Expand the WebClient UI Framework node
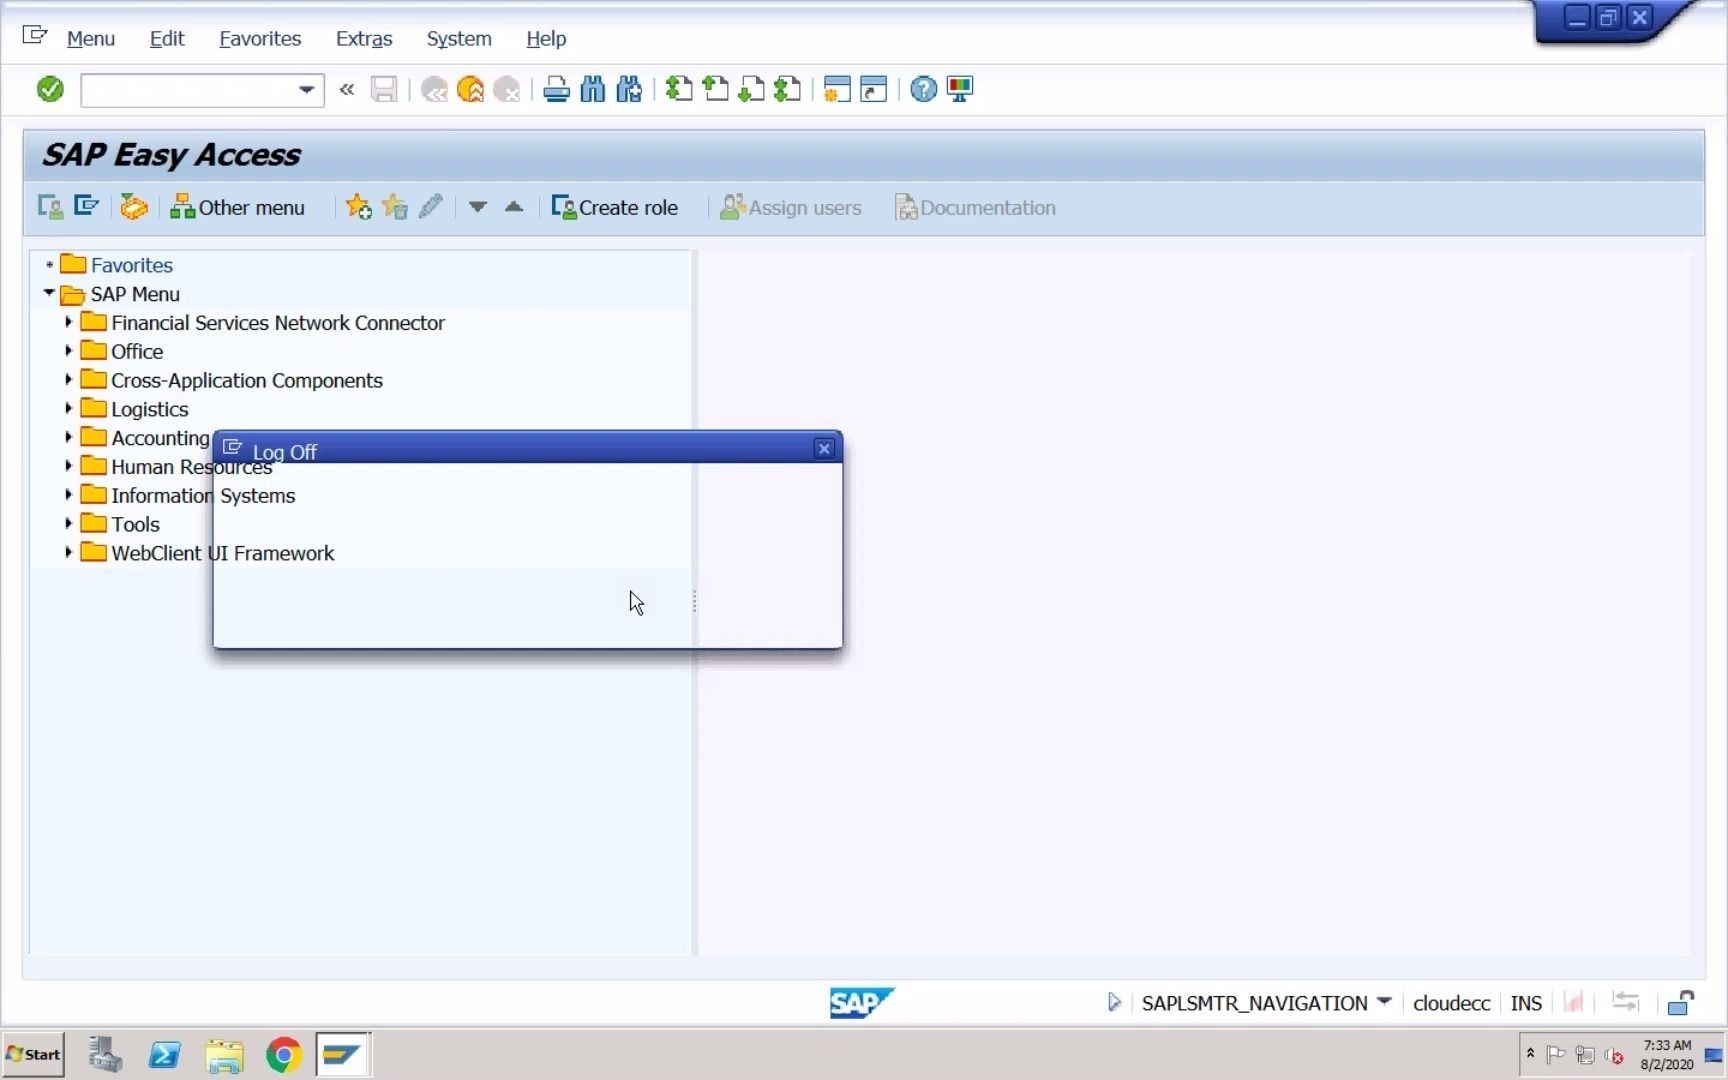The width and height of the screenshot is (1728, 1080). click(x=68, y=553)
